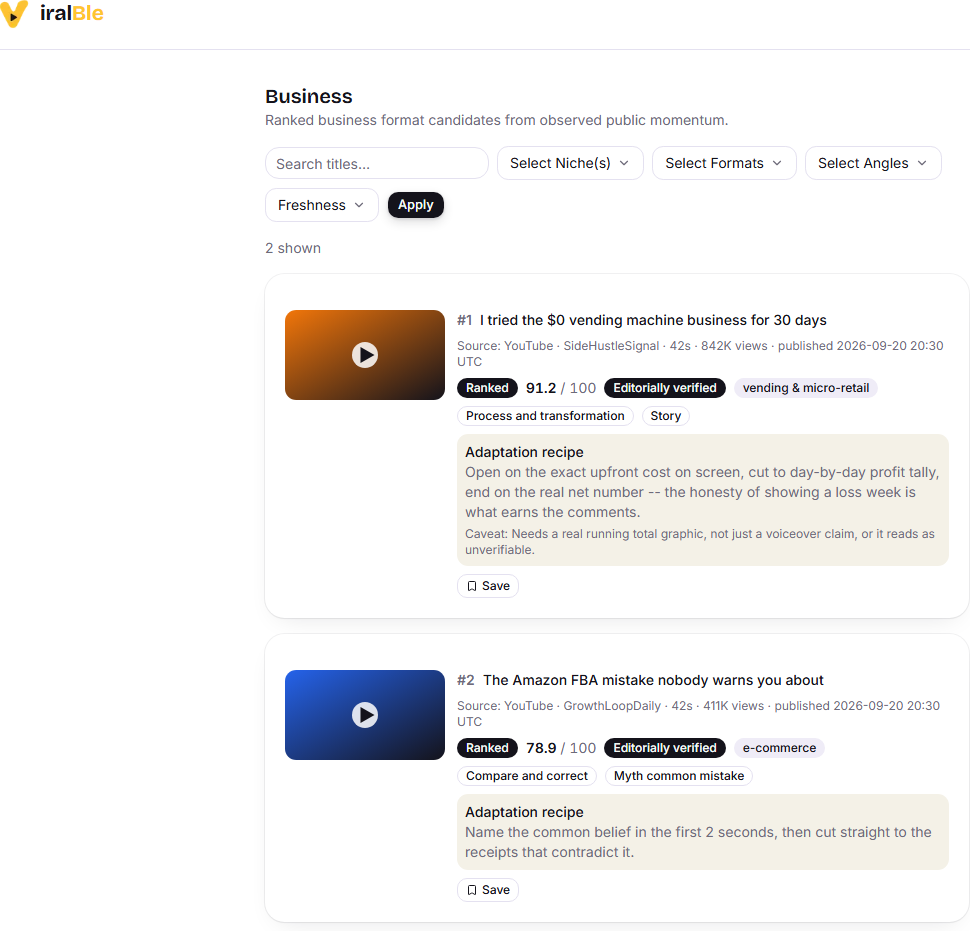This screenshot has height=931, width=970.
Task: Click bookmark icon on Amazon FBA card
Action: pos(472,890)
